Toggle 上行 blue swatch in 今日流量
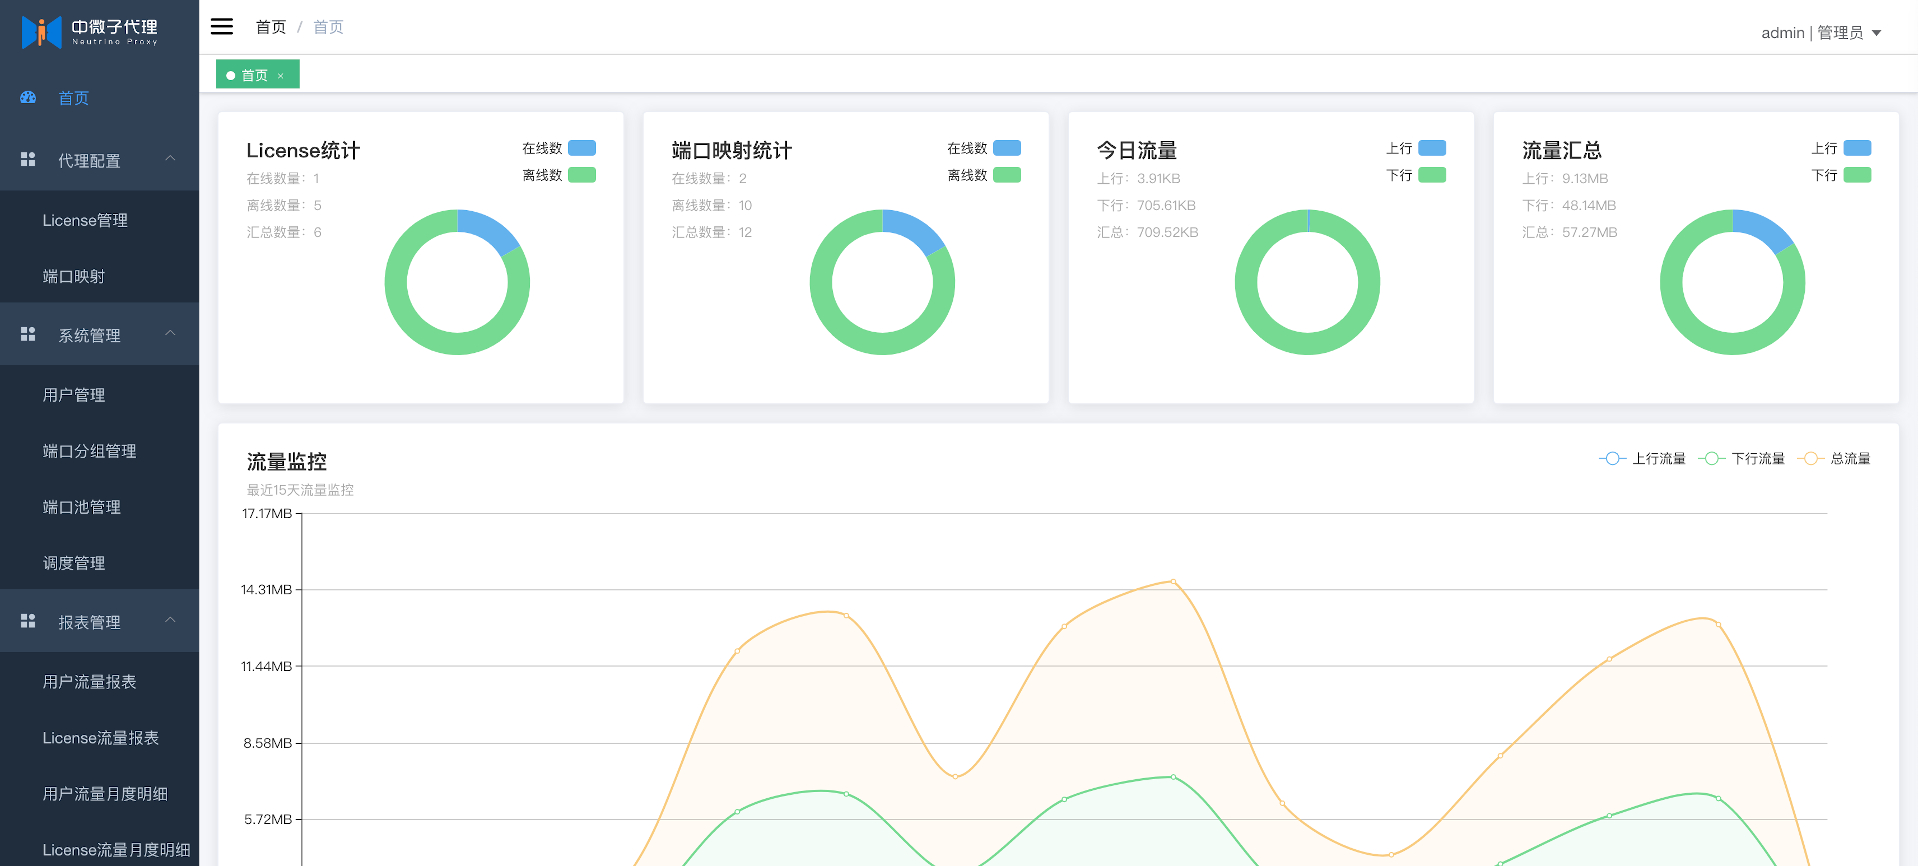Image resolution: width=1918 pixels, height=866 pixels. coord(1432,148)
